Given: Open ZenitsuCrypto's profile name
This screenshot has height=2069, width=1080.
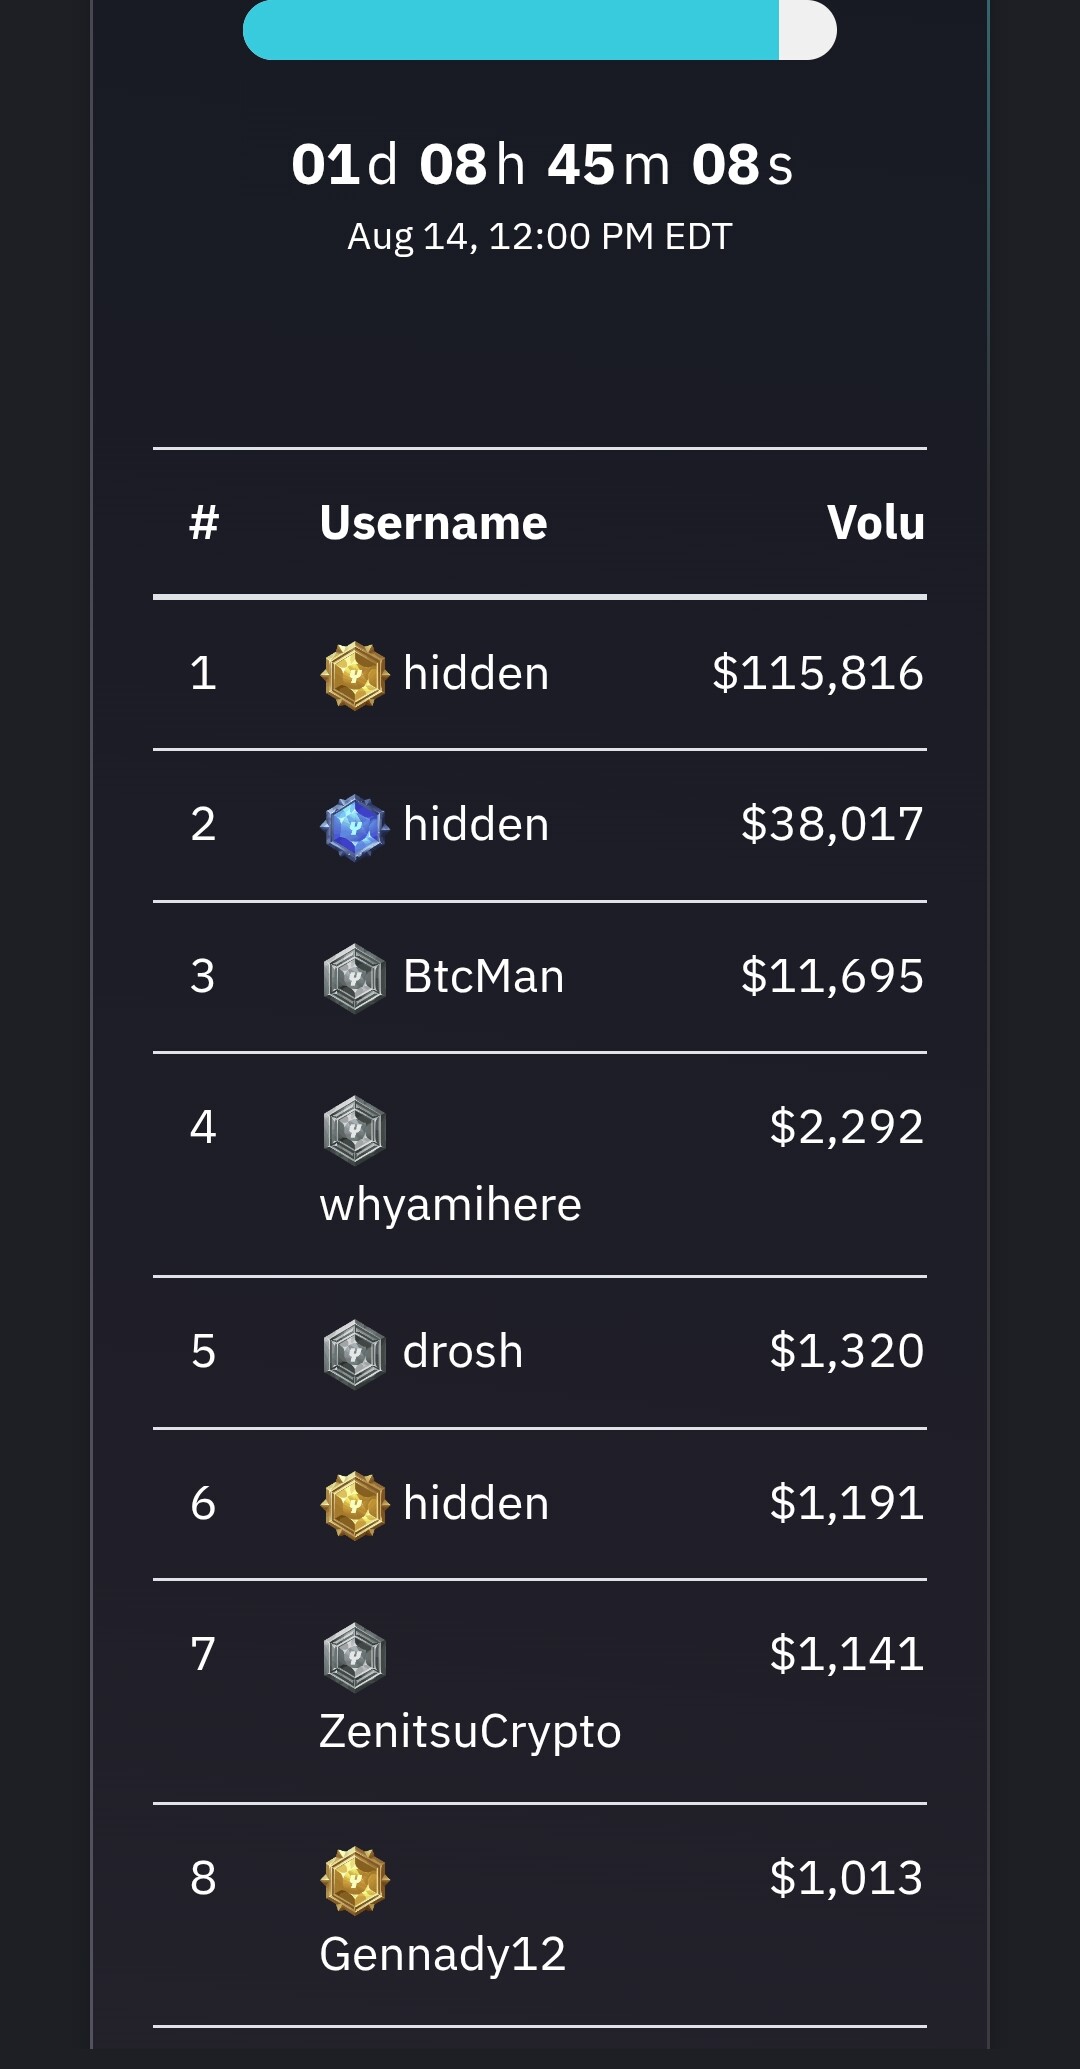Looking at the screenshot, I should coord(470,1733).
